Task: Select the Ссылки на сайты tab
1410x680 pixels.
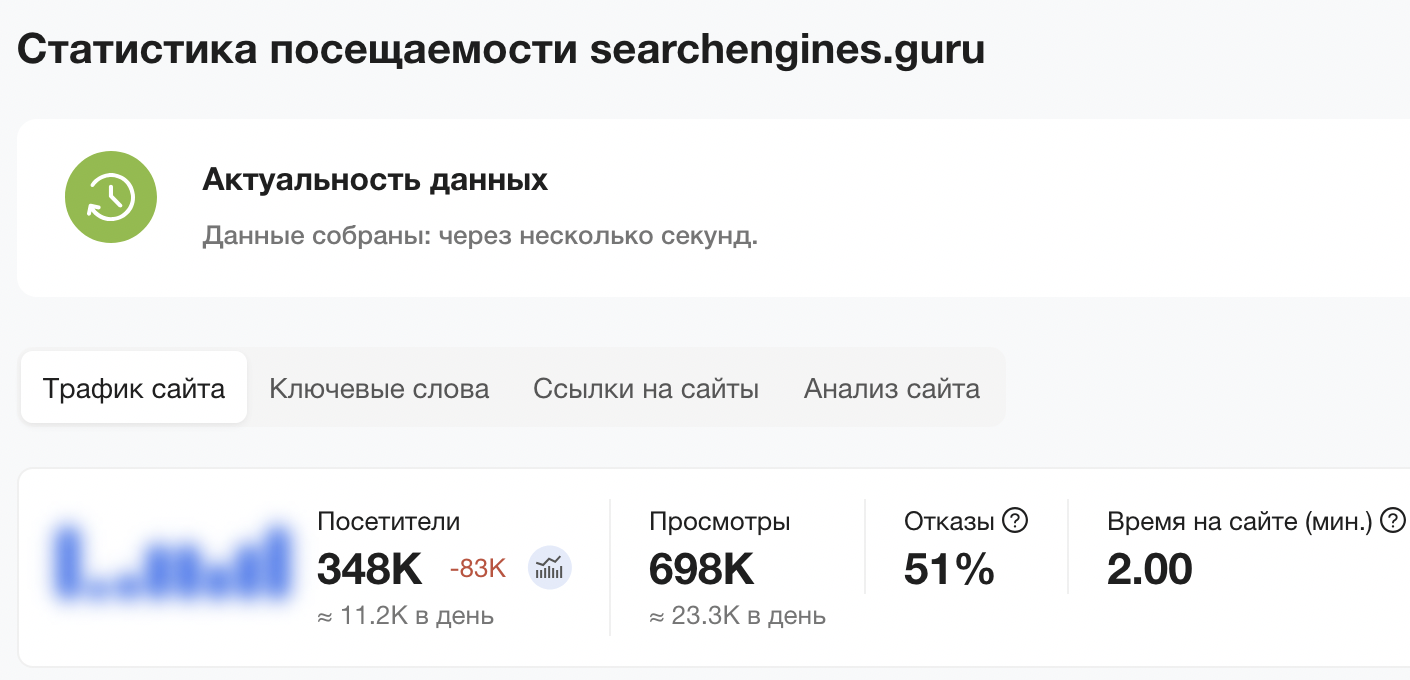Action: [x=646, y=389]
